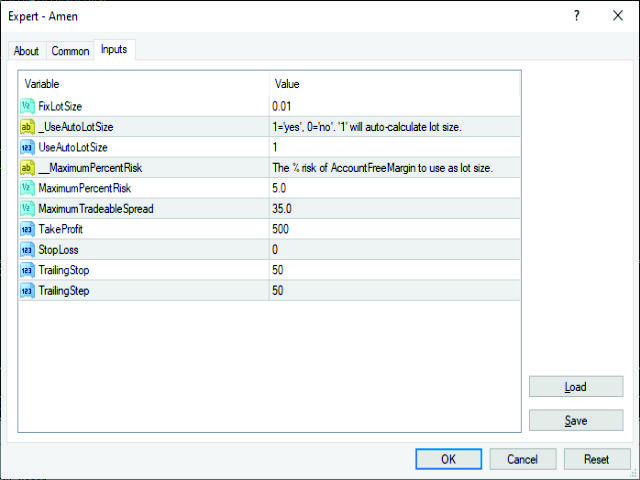The width and height of the screenshot is (640, 480).
Task: Select the TrailingStep variable name
Action: coord(64,291)
